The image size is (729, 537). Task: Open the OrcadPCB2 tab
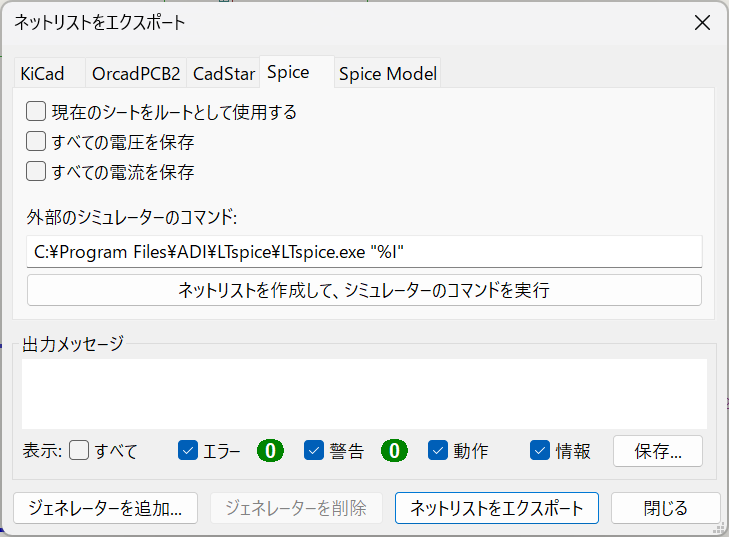pos(136,73)
